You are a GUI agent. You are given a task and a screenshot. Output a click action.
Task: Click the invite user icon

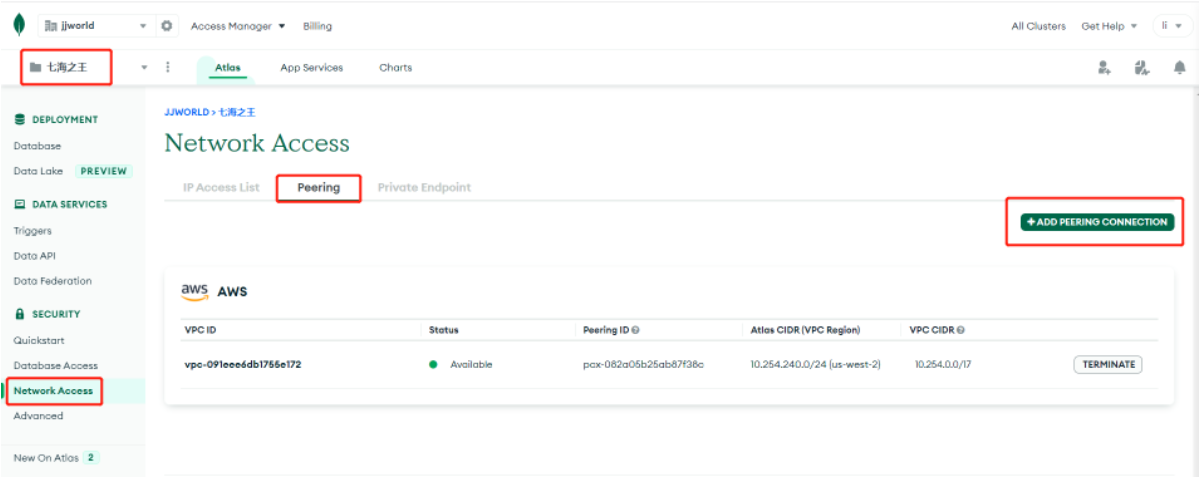[x=1104, y=67]
